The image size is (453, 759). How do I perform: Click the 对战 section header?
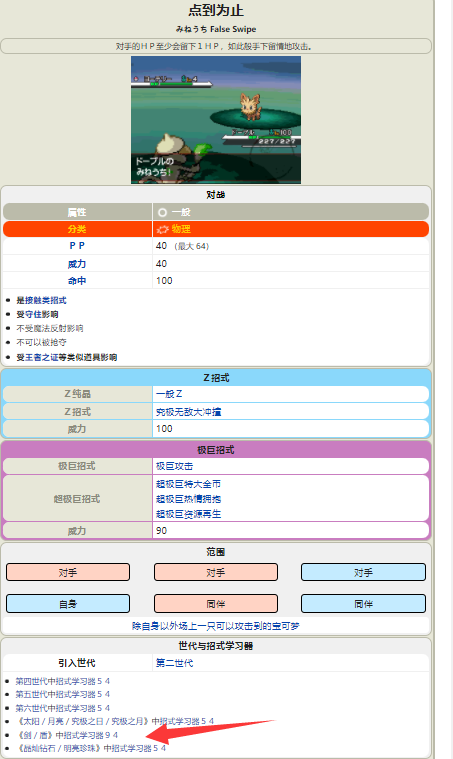(216, 195)
